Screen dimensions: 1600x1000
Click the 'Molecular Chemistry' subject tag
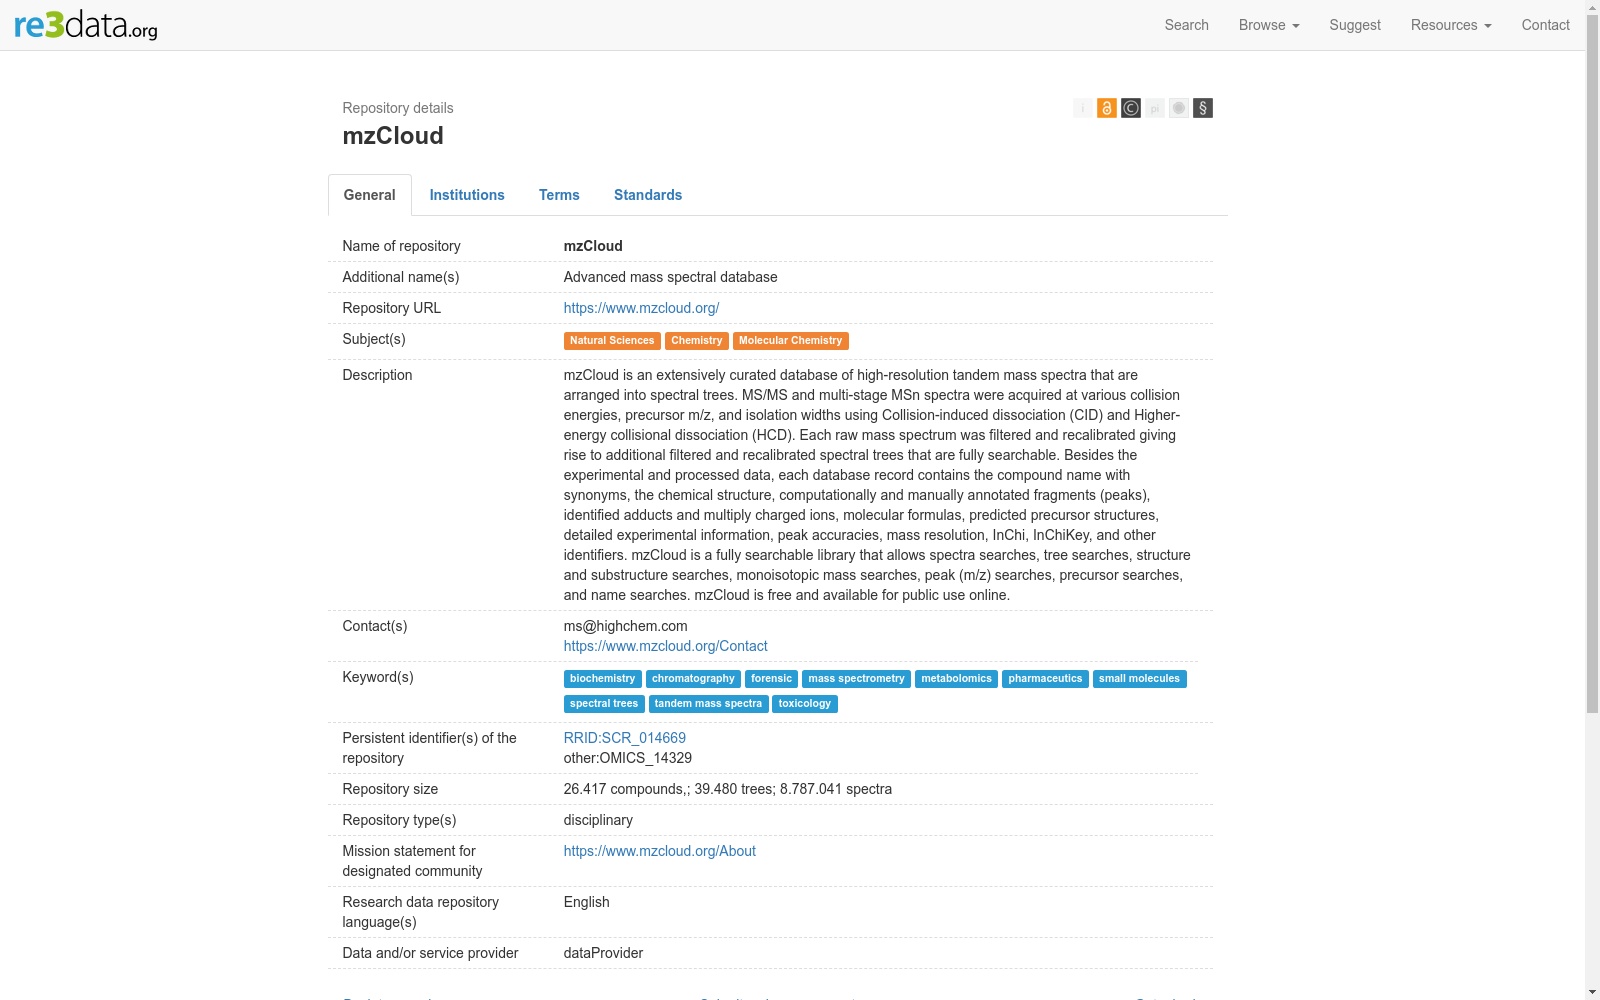click(790, 341)
